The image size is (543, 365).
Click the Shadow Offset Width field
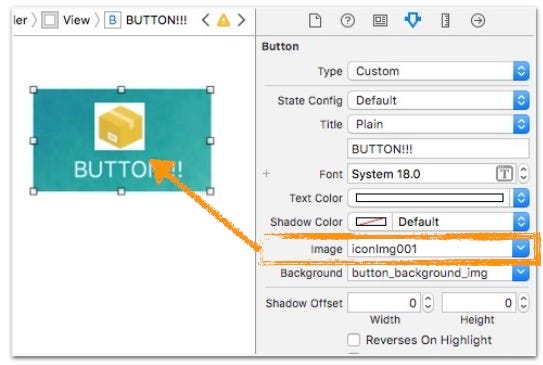(384, 303)
